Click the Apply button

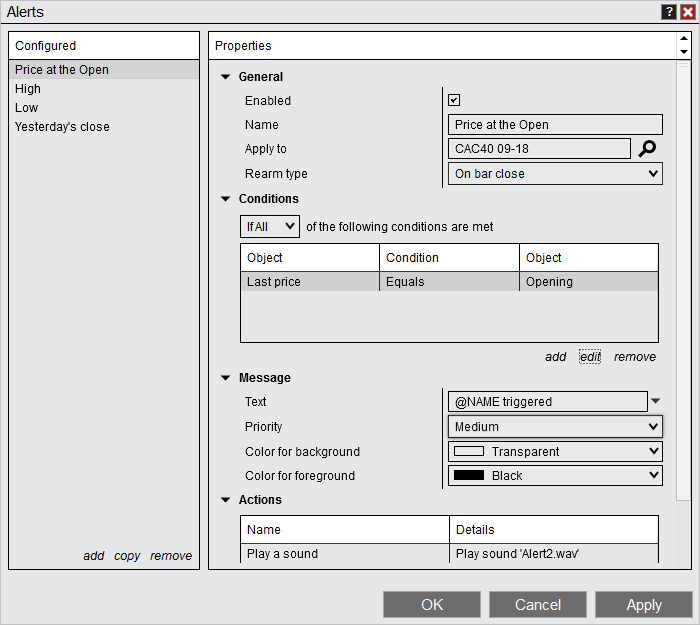(x=644, y=604)
